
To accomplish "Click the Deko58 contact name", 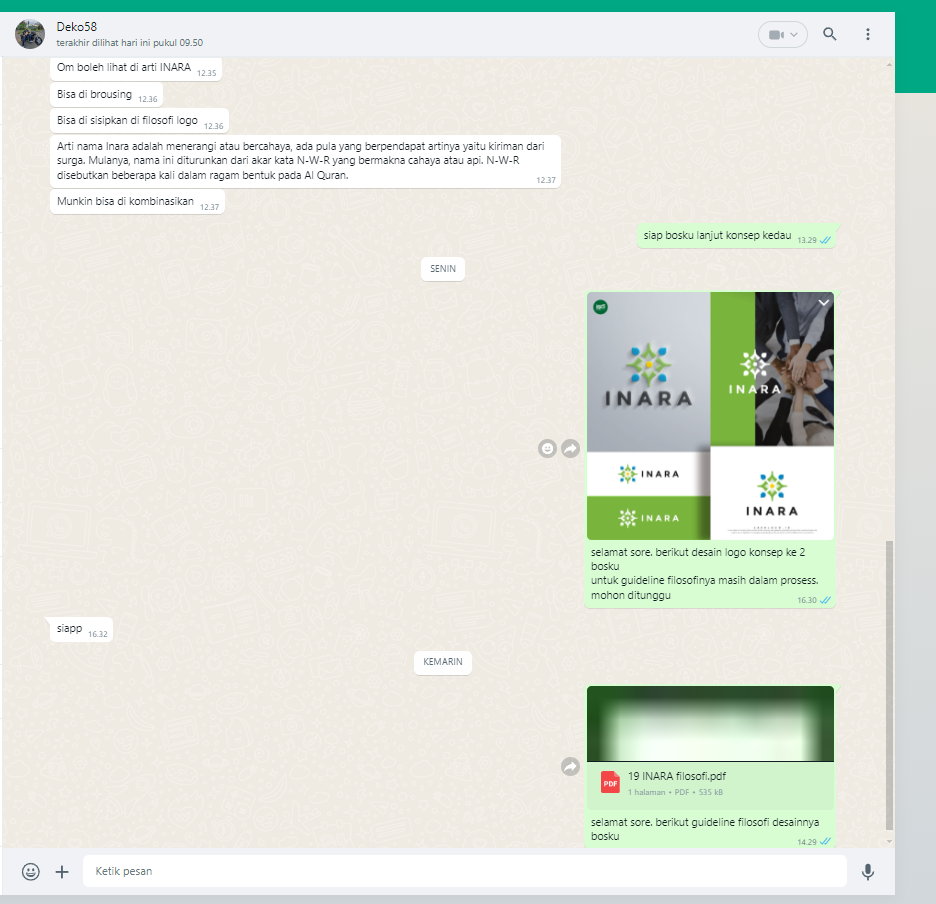I will coord(77,26).
